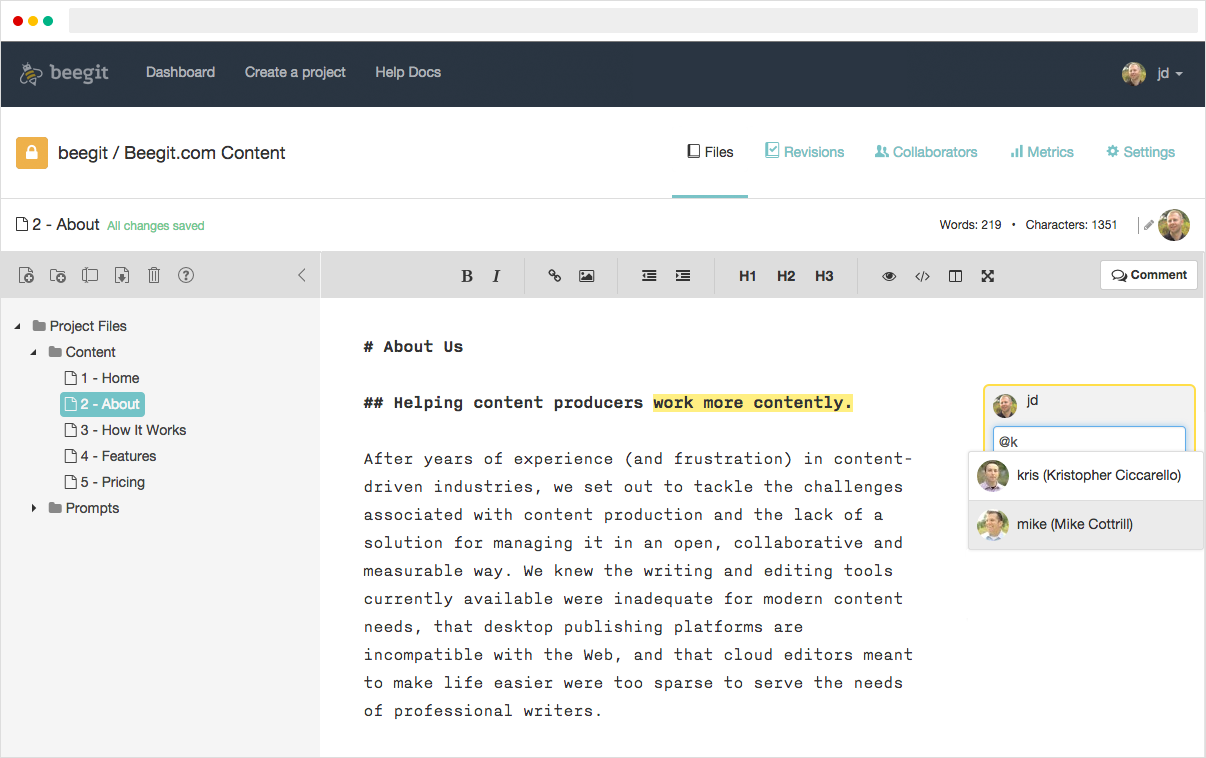
Task: Switch to the Metrics tab
Action: 1042,152
